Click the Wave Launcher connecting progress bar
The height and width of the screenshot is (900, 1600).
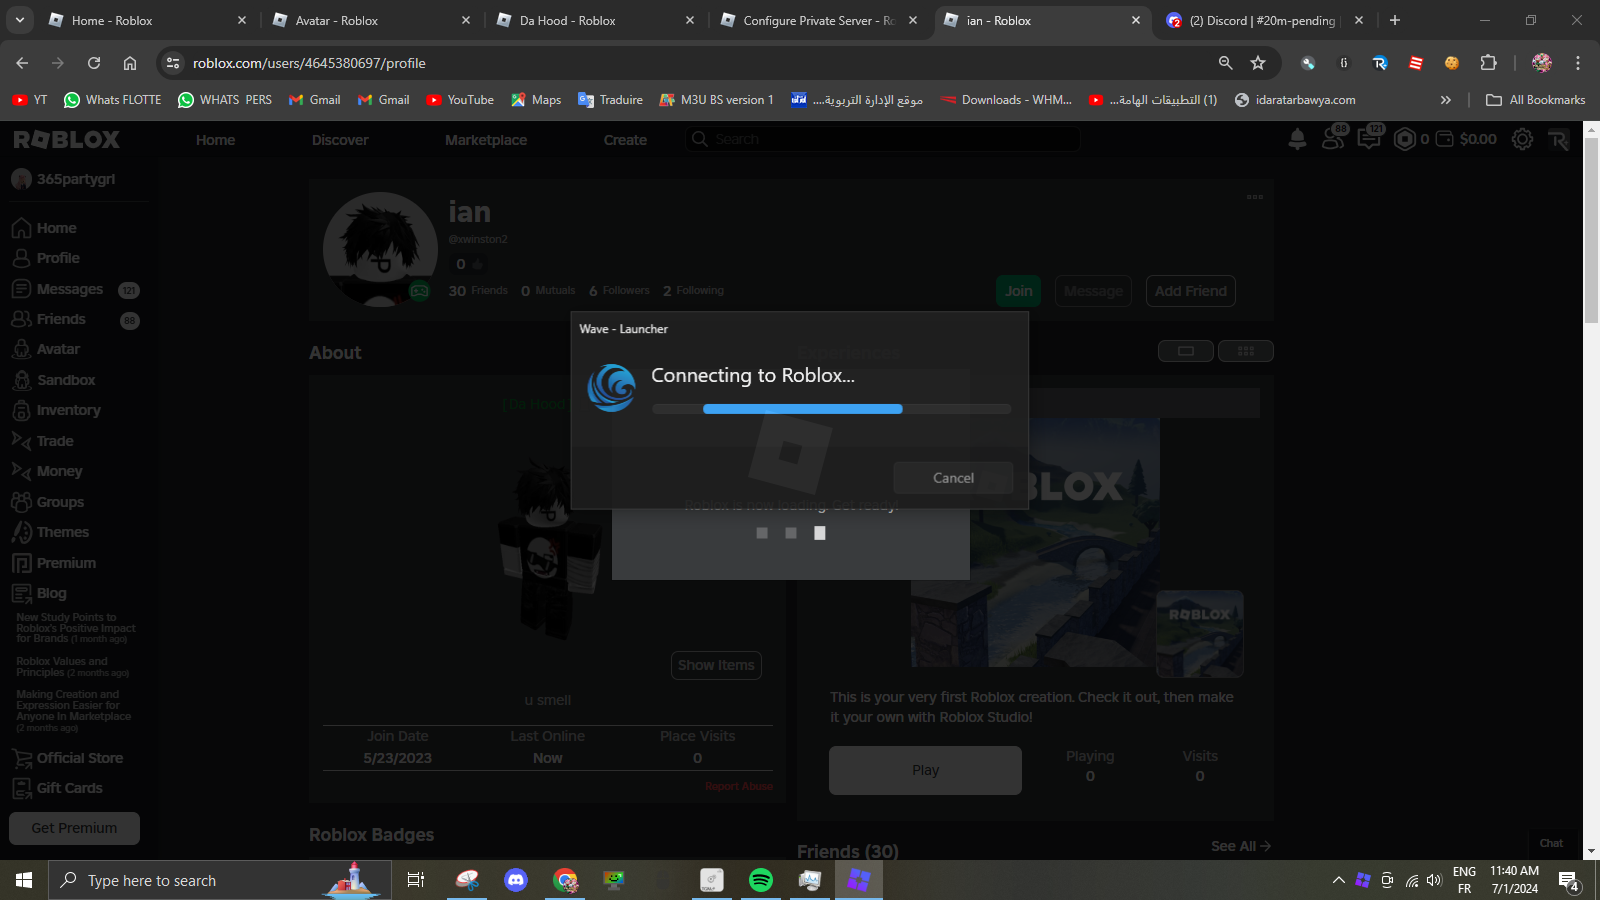pyautogui.click(x=831, y=409)
